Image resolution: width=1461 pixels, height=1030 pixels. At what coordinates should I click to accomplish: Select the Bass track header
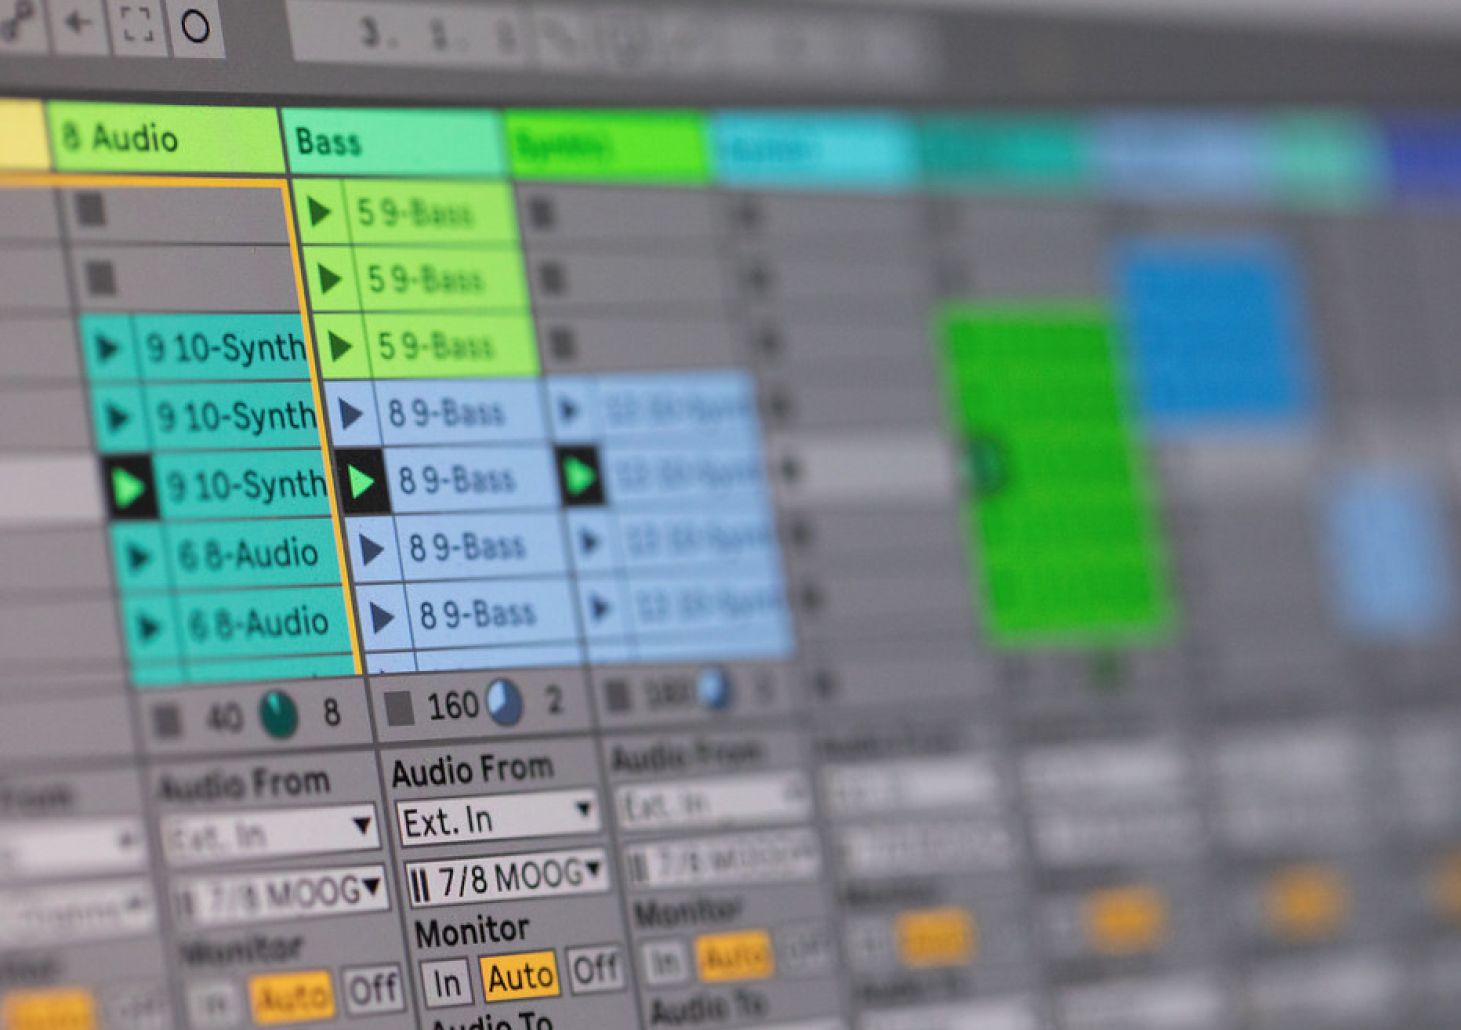pyautogui.click(x=392, y=143)
